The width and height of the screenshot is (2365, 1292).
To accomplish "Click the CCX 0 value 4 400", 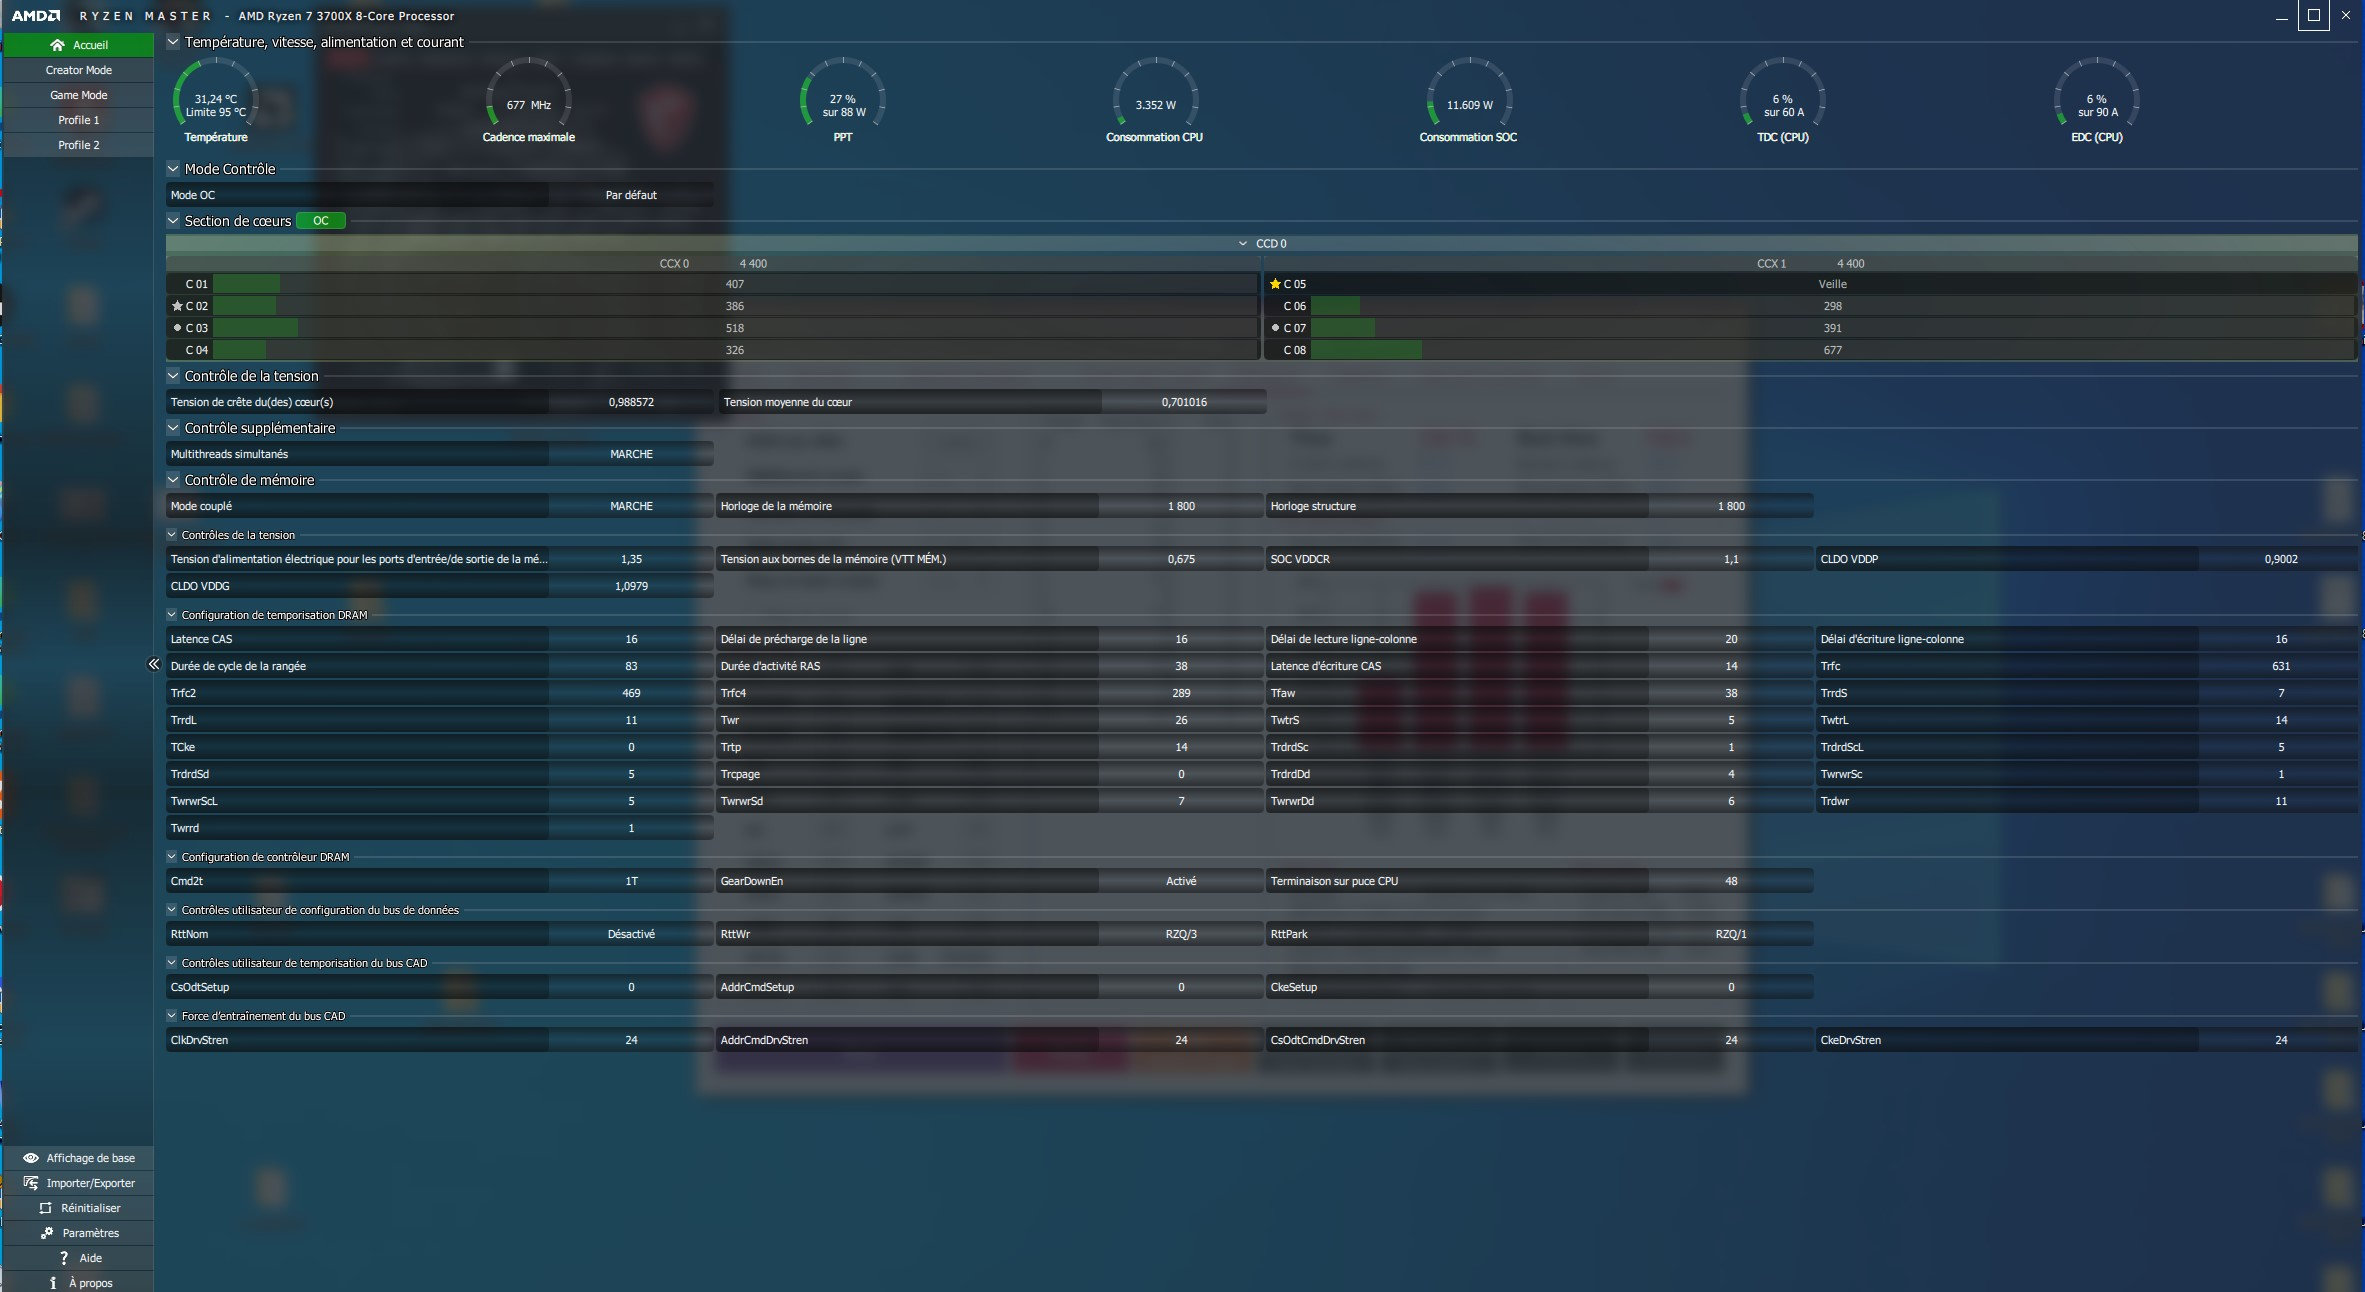I will coord(753,264).
